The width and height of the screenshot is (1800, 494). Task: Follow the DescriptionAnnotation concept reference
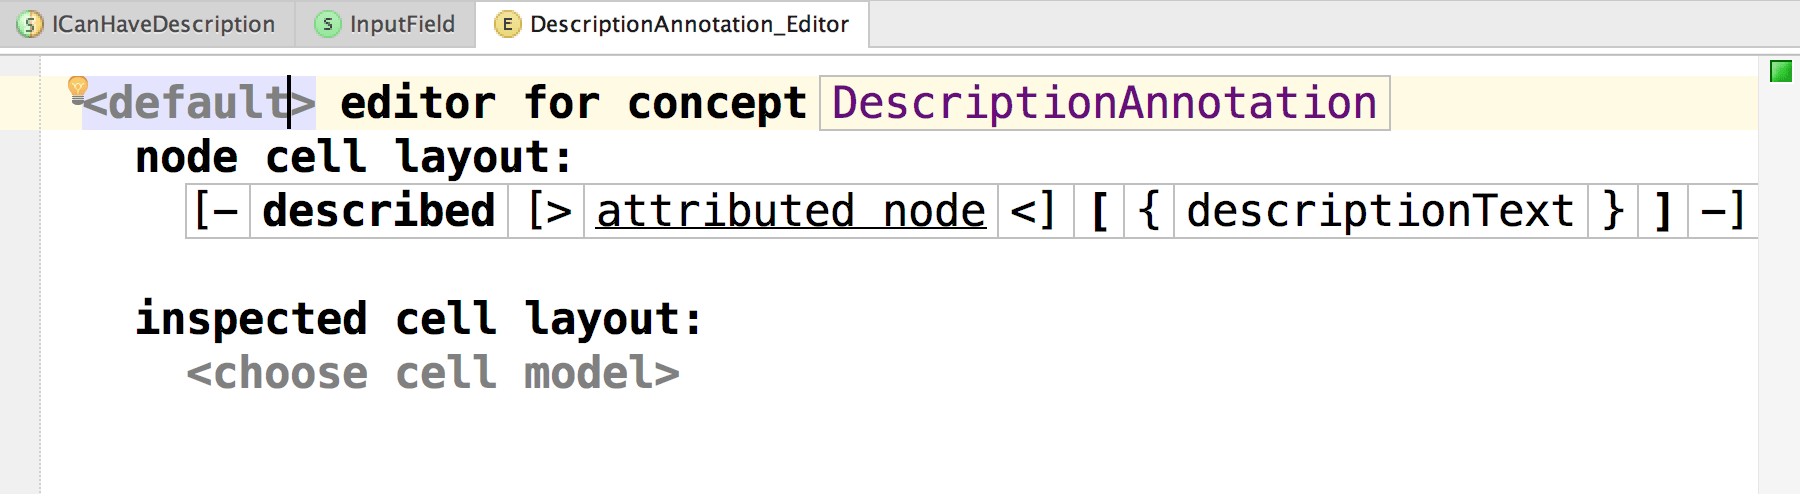[x=1104, y=103]
